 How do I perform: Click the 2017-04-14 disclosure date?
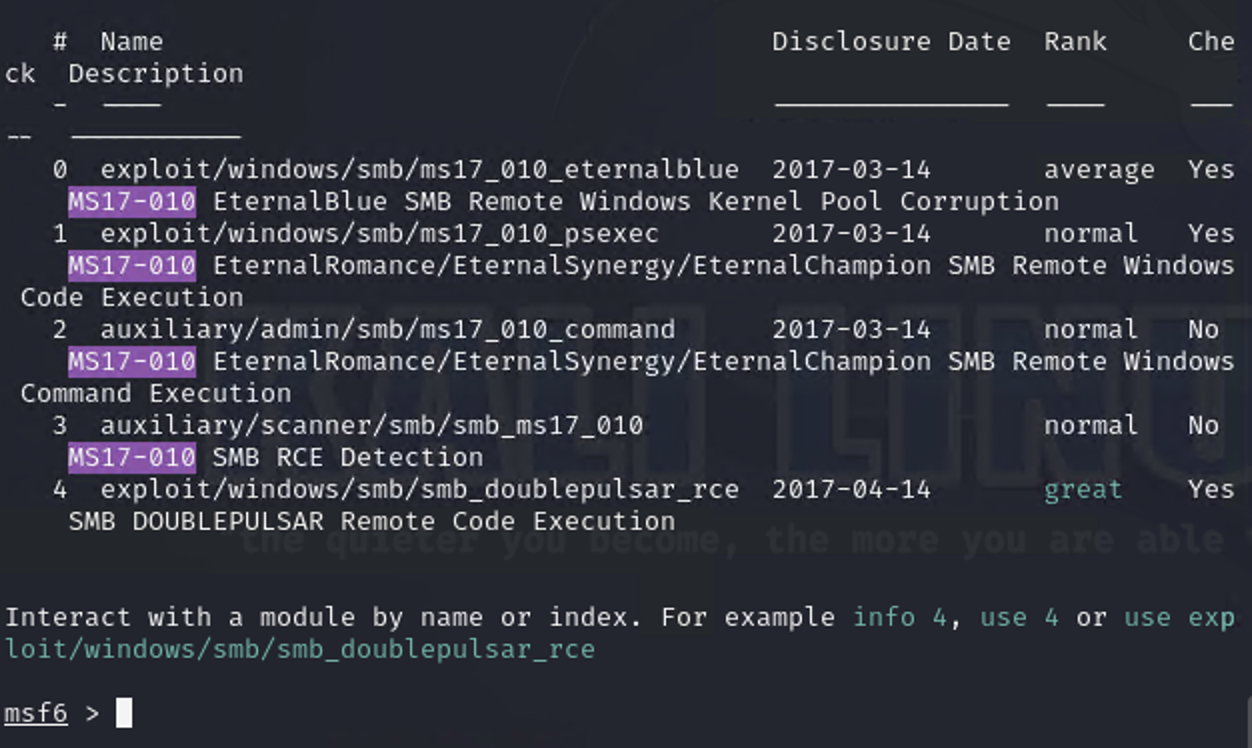851,490
